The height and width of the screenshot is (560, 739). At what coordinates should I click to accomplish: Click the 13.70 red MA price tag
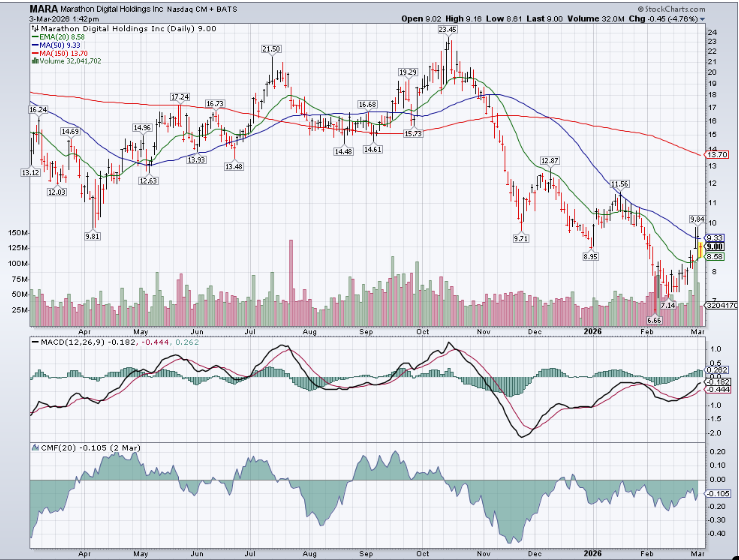click(715, 155)
